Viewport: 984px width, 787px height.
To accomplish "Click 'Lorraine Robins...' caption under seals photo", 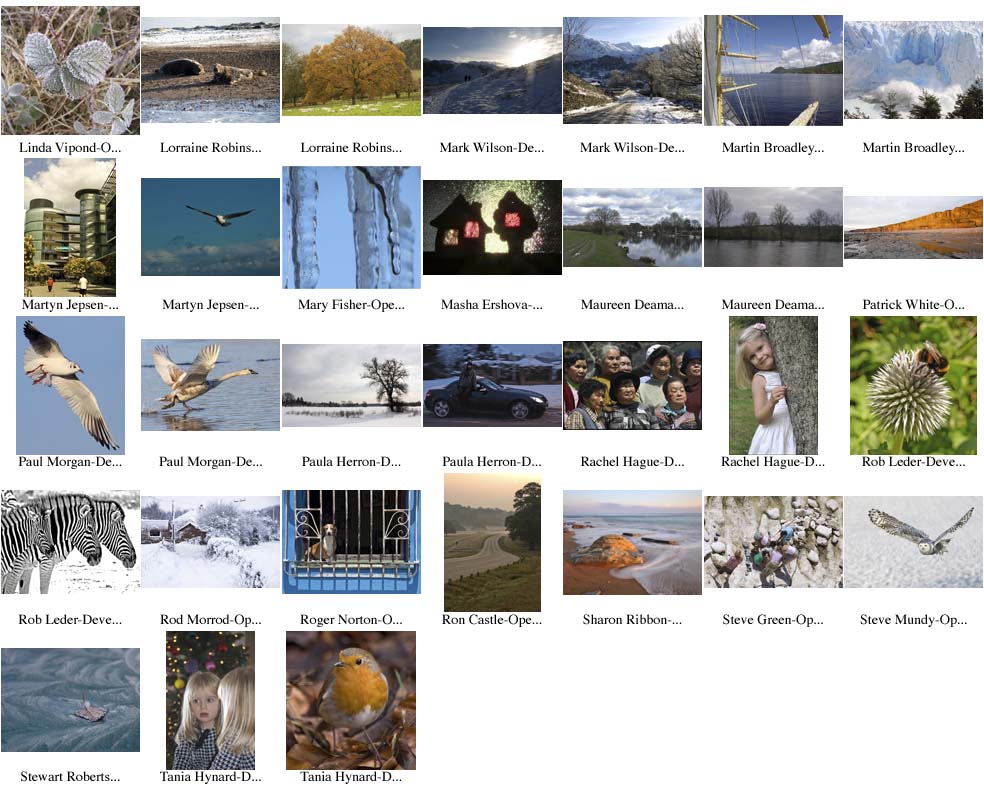I will pos(211,147).
